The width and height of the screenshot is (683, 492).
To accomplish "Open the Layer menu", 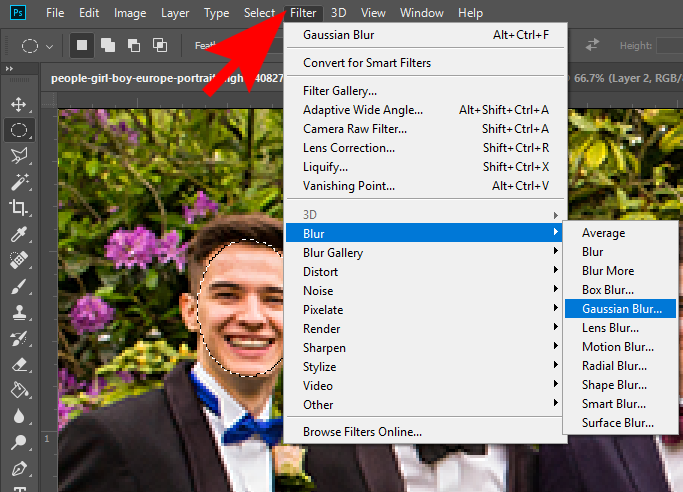I will coord(175,13).
